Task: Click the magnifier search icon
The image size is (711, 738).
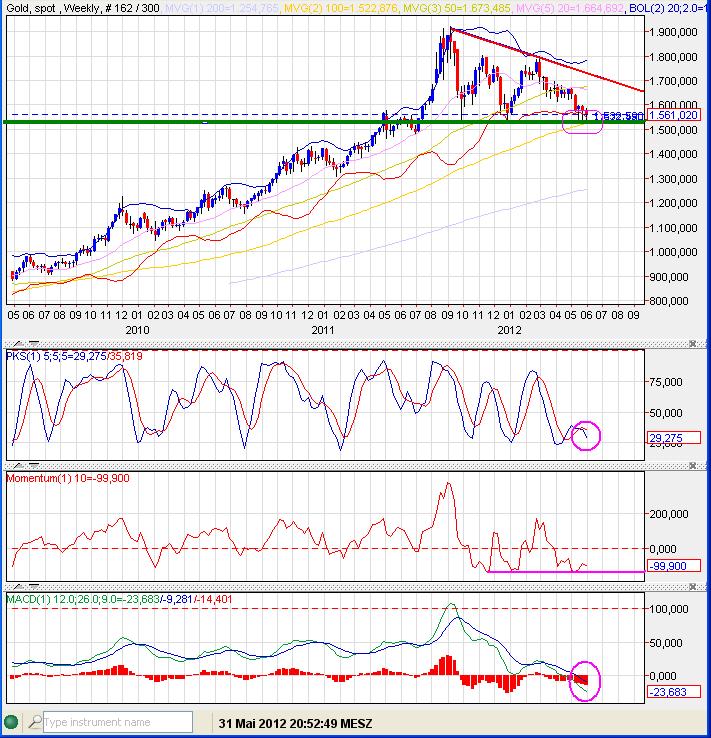Action: tap(34, 722)
